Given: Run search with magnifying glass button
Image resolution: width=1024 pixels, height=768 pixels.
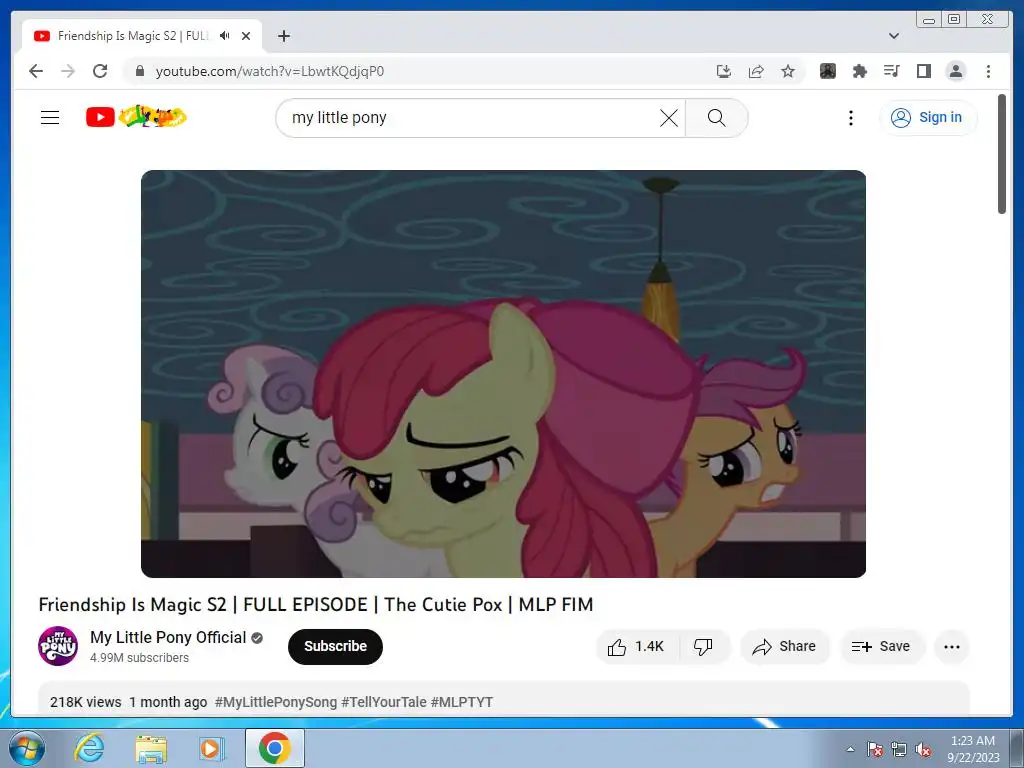Looking at the screenshot, I should tap(716, 118).
